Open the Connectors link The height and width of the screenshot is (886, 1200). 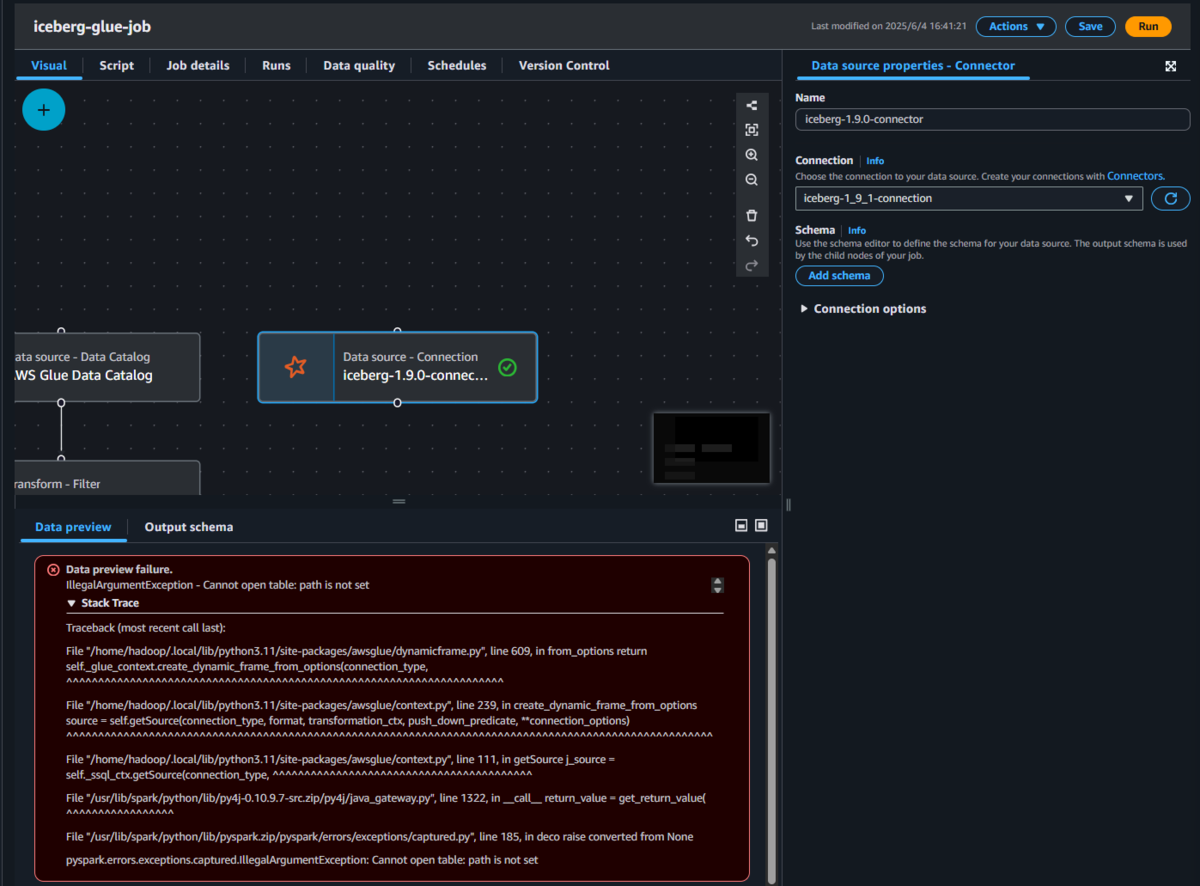1135,176
